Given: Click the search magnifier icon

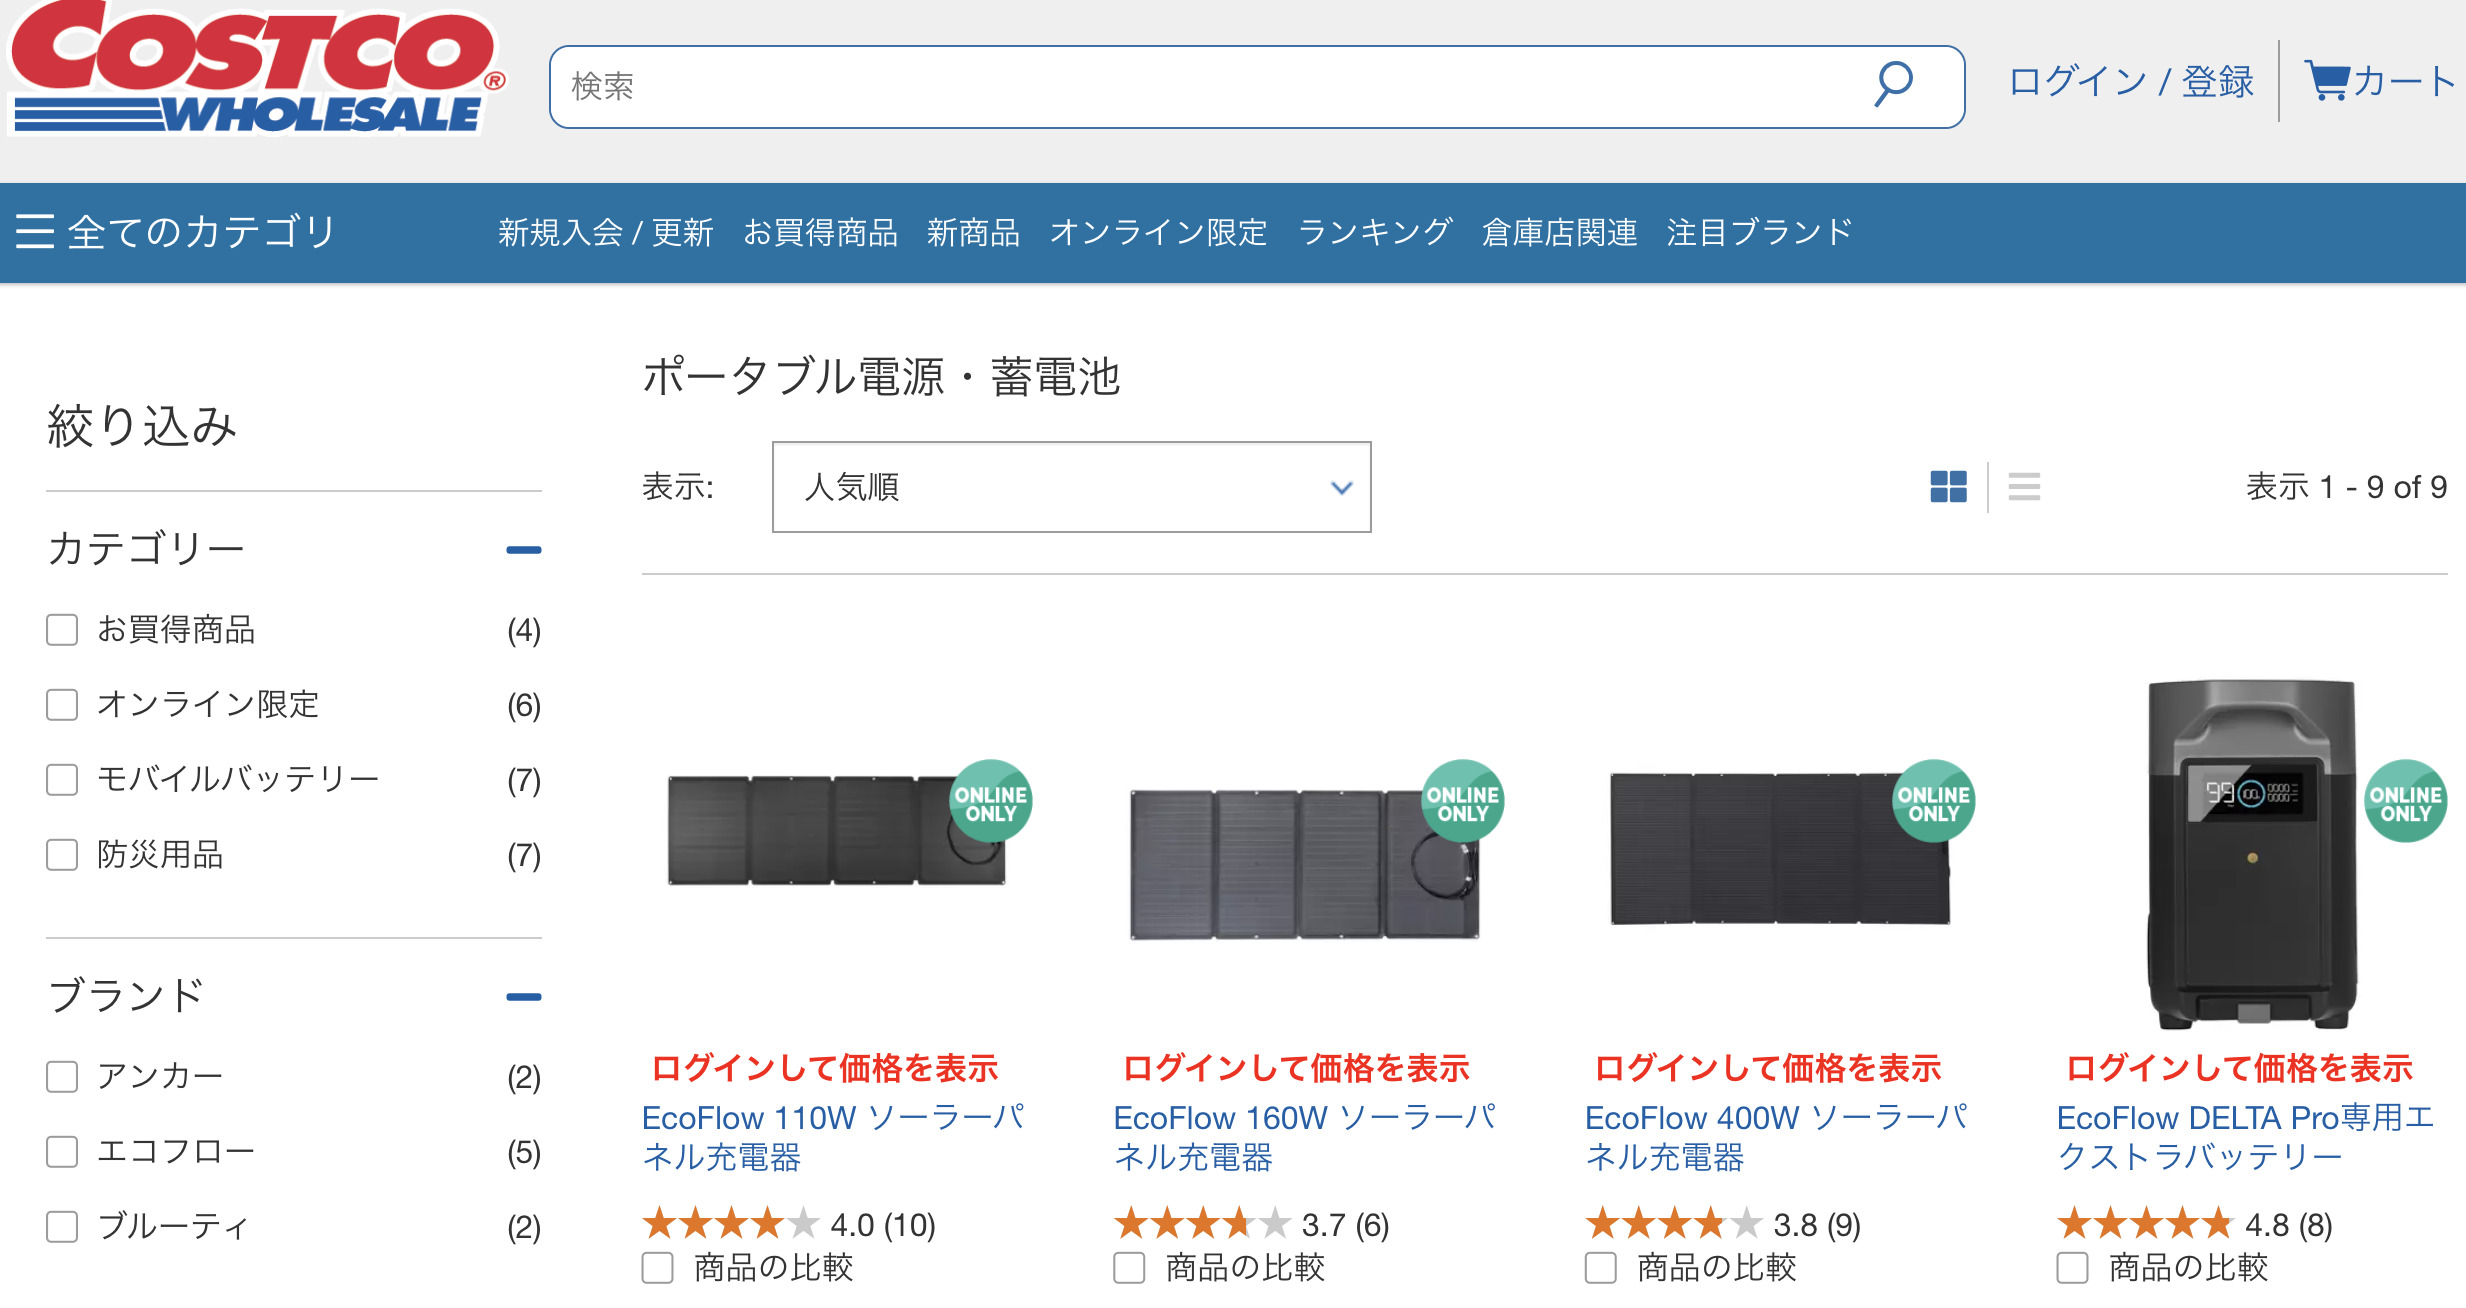Looking at the screenshot, I should coord(1893,85).
